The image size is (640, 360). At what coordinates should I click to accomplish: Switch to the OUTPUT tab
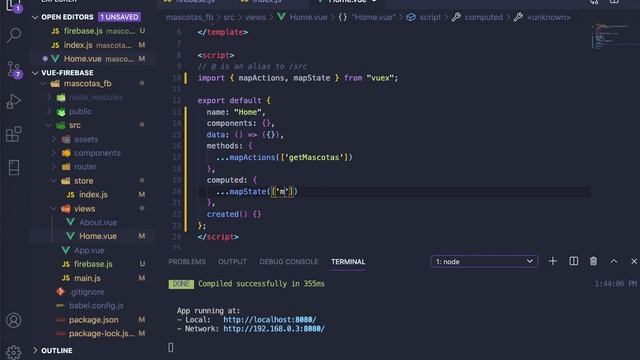point(232,262)
